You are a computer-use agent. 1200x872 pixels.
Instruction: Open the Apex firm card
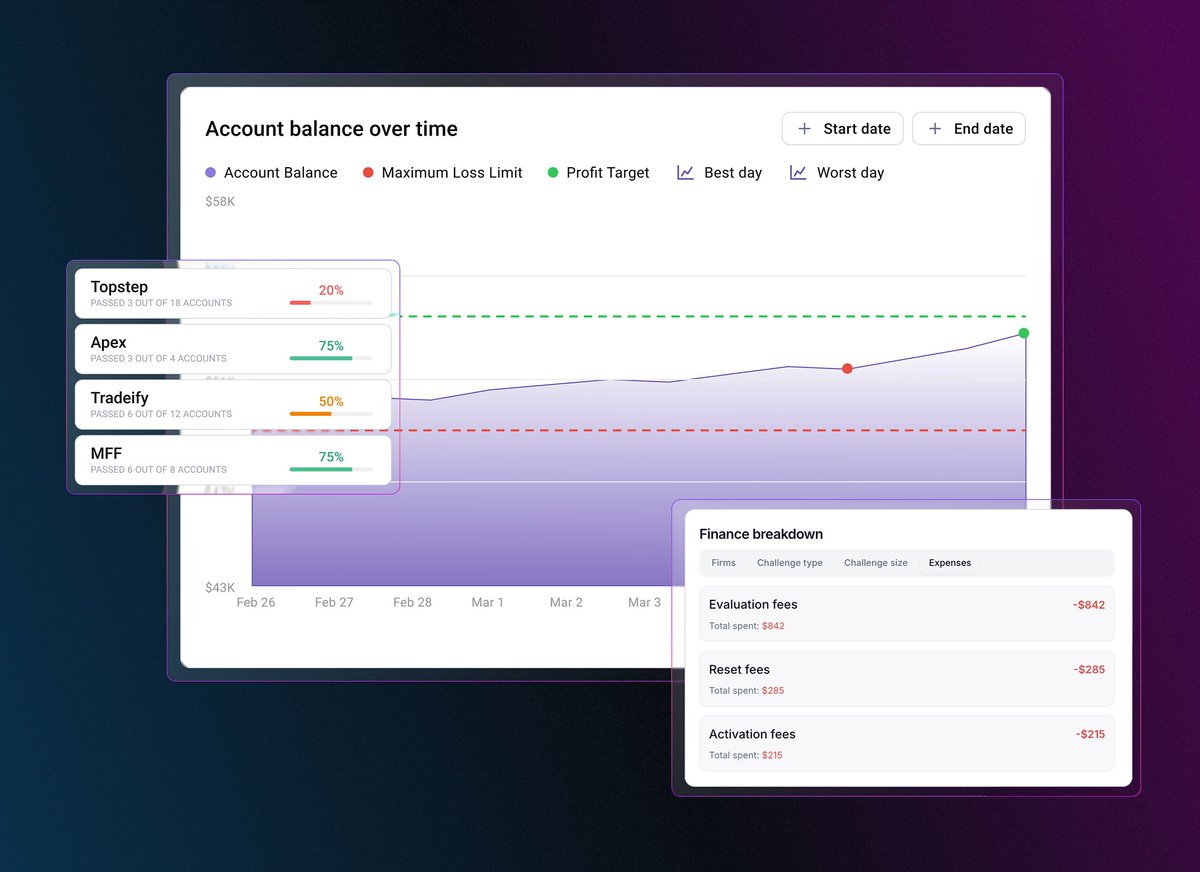coord(233,349)
